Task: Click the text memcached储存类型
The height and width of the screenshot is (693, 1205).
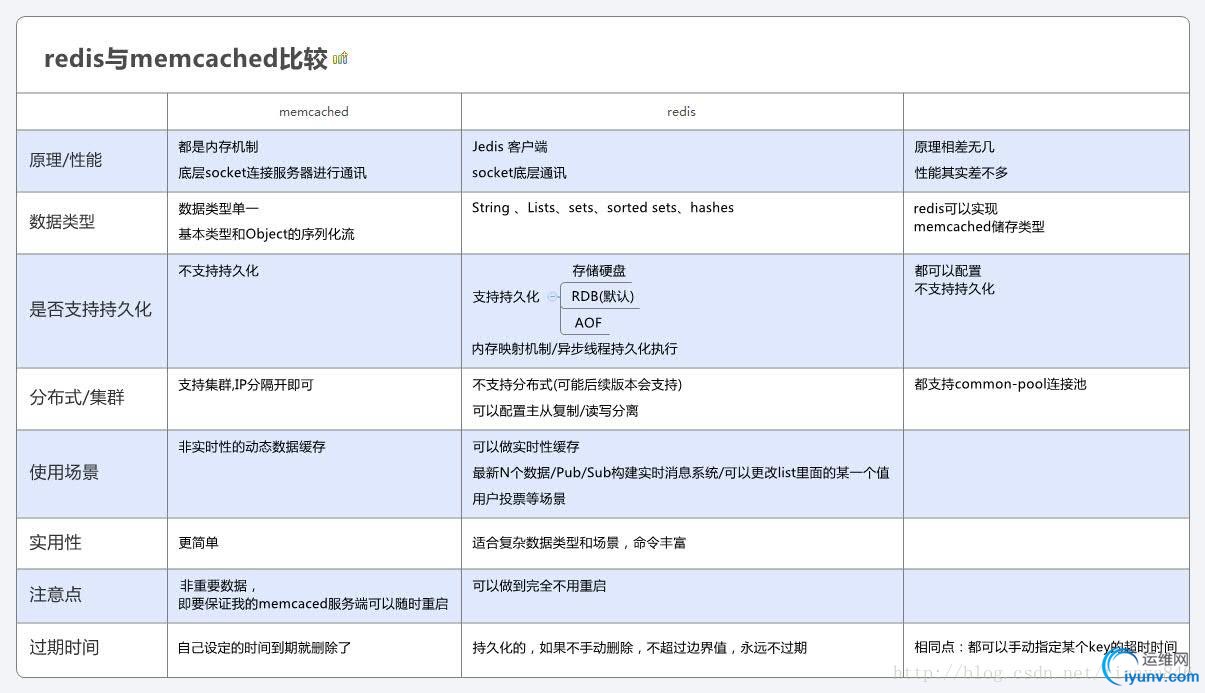Action: coord(979,227)
